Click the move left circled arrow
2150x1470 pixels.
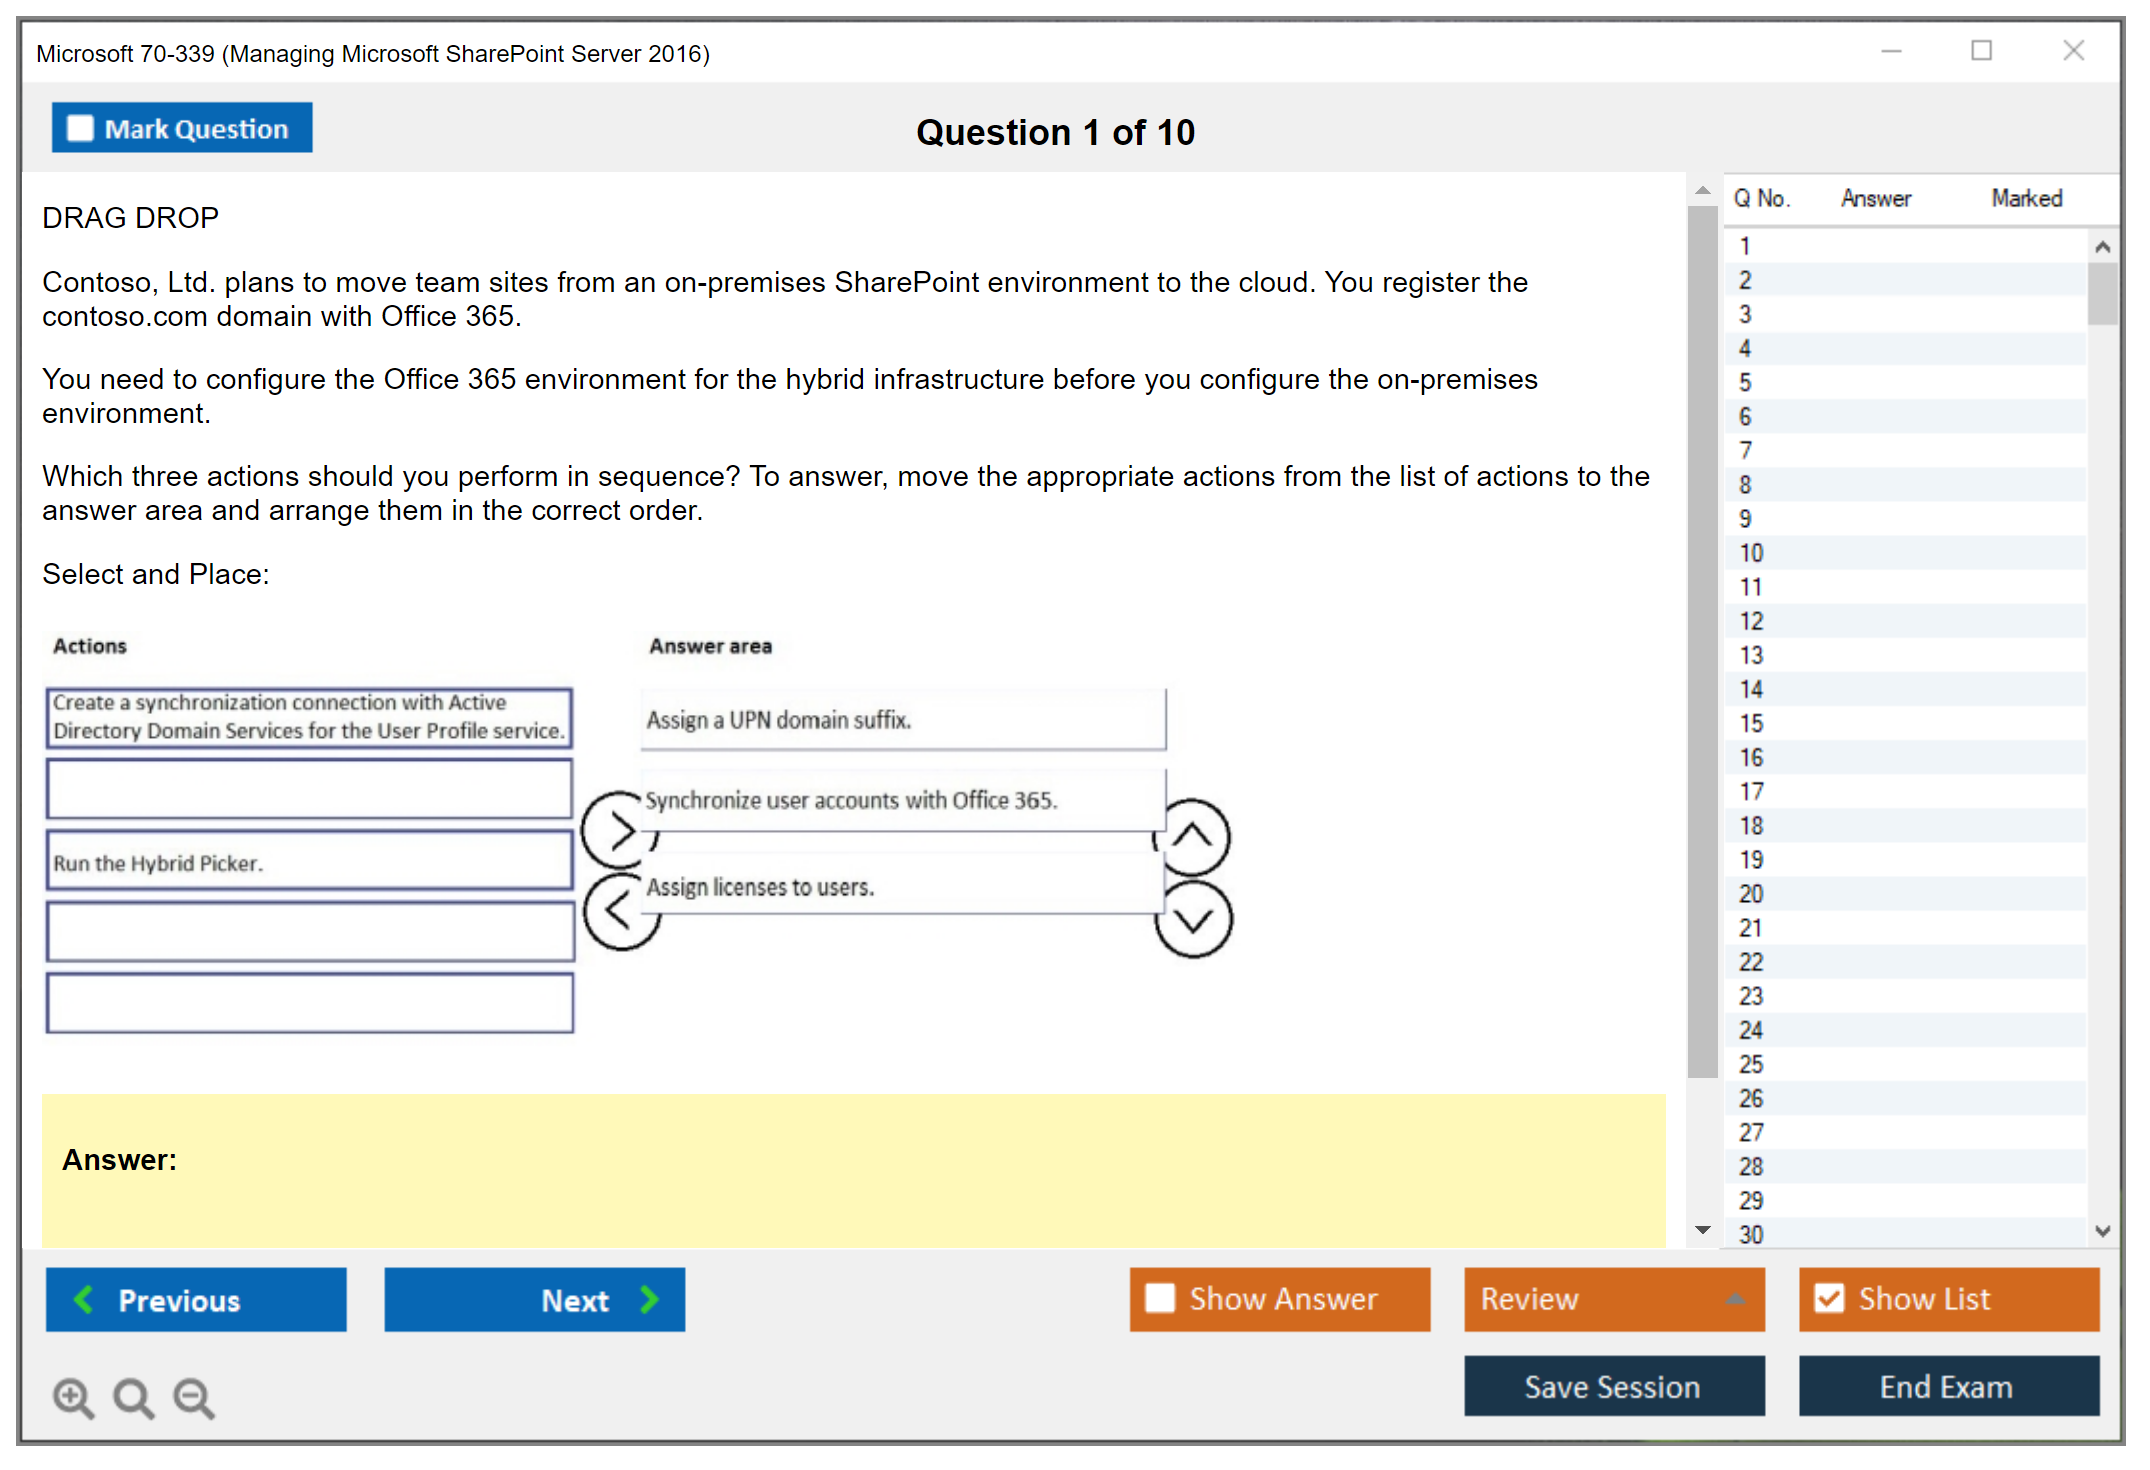coord(619,912)
